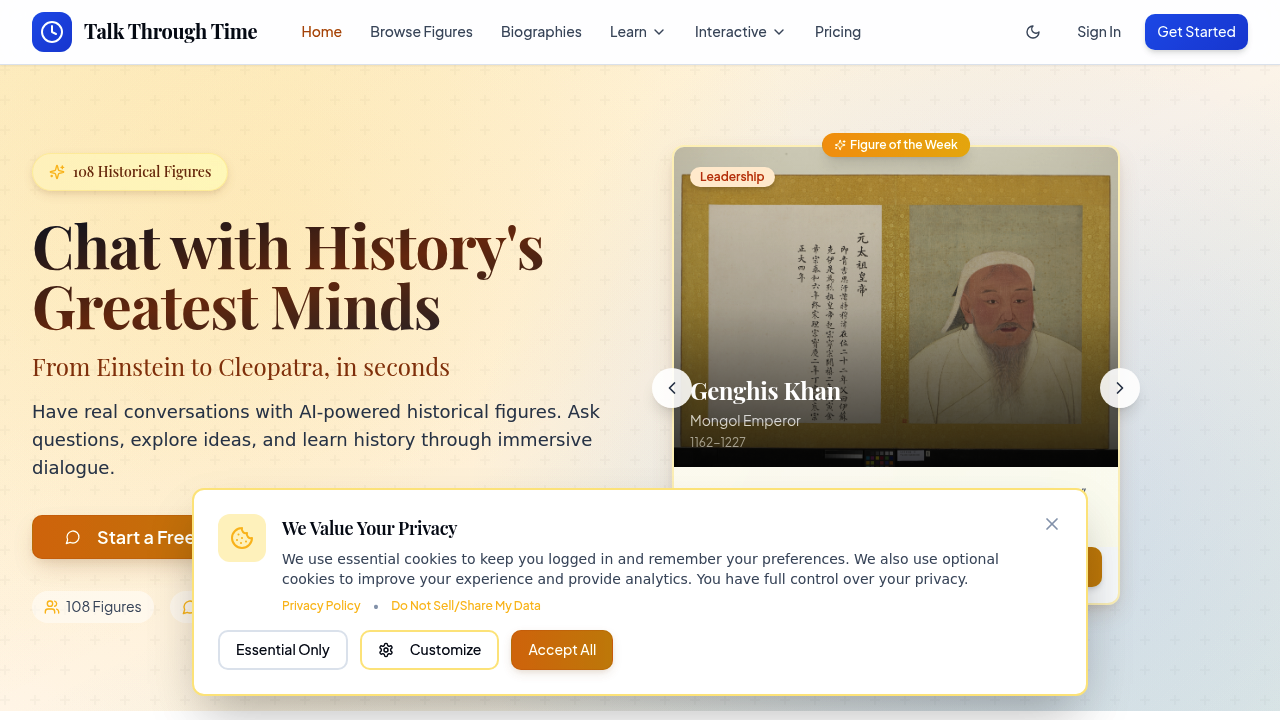Navigate to the Biographies section
This screenshot has height=720, width=1280.
(541, 31)
